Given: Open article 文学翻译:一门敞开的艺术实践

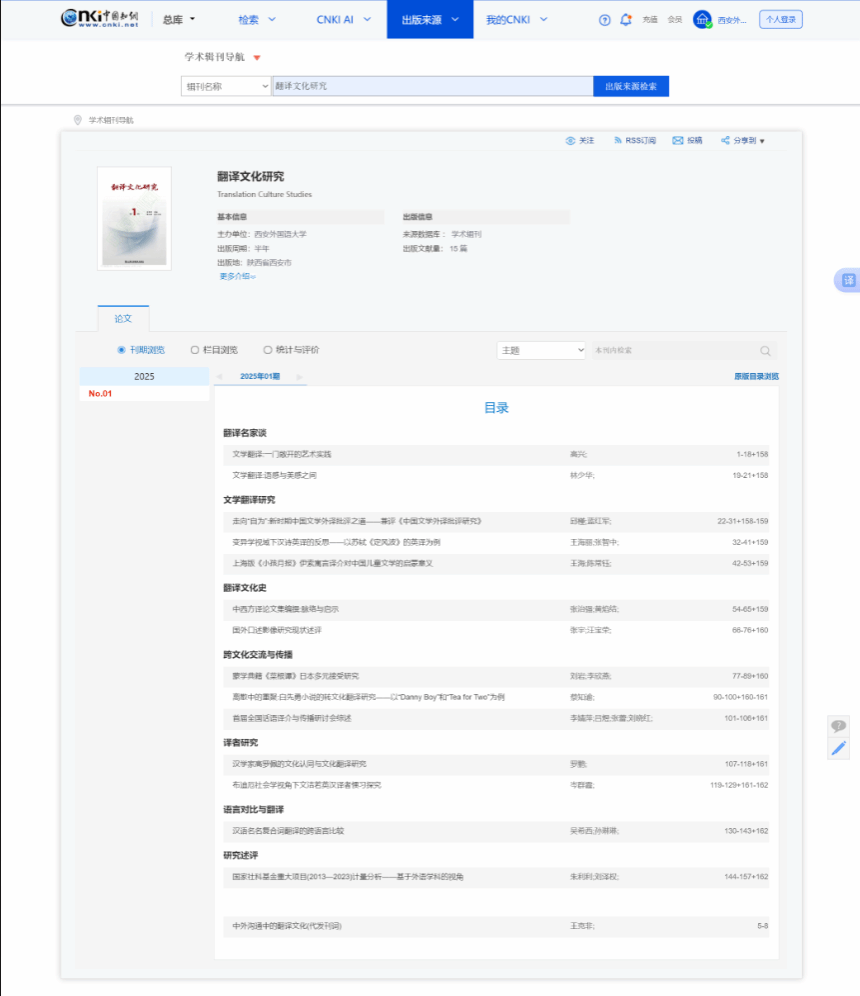Looking at the screenshot, I should 281,454.
